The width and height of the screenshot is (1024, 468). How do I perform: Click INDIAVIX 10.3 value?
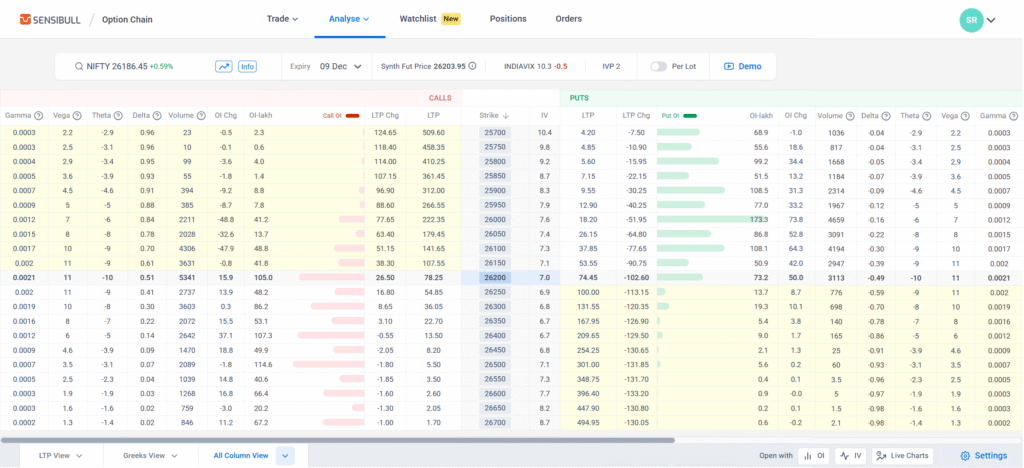pyautogui.click(x=536, y=67)
